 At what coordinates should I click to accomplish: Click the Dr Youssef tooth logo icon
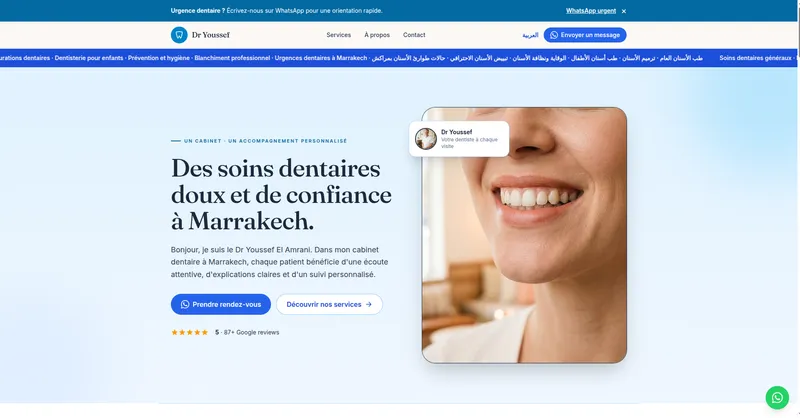pyautogui.click(x=179, y=35)
